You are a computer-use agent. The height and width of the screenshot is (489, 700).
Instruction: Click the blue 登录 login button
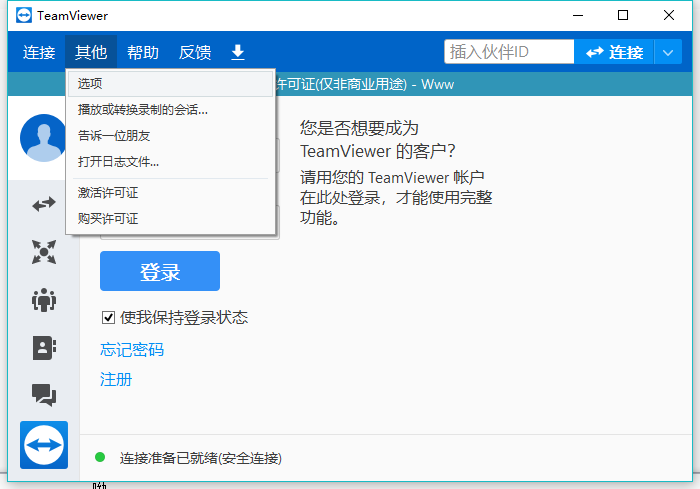click(160, 271)
